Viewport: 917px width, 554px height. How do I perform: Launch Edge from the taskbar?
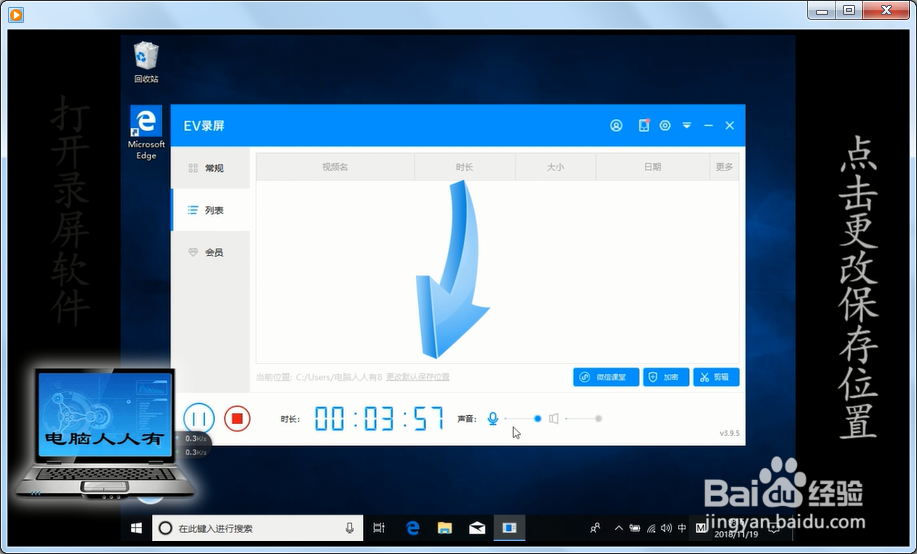pyautogui.click(x=413, y=528)
